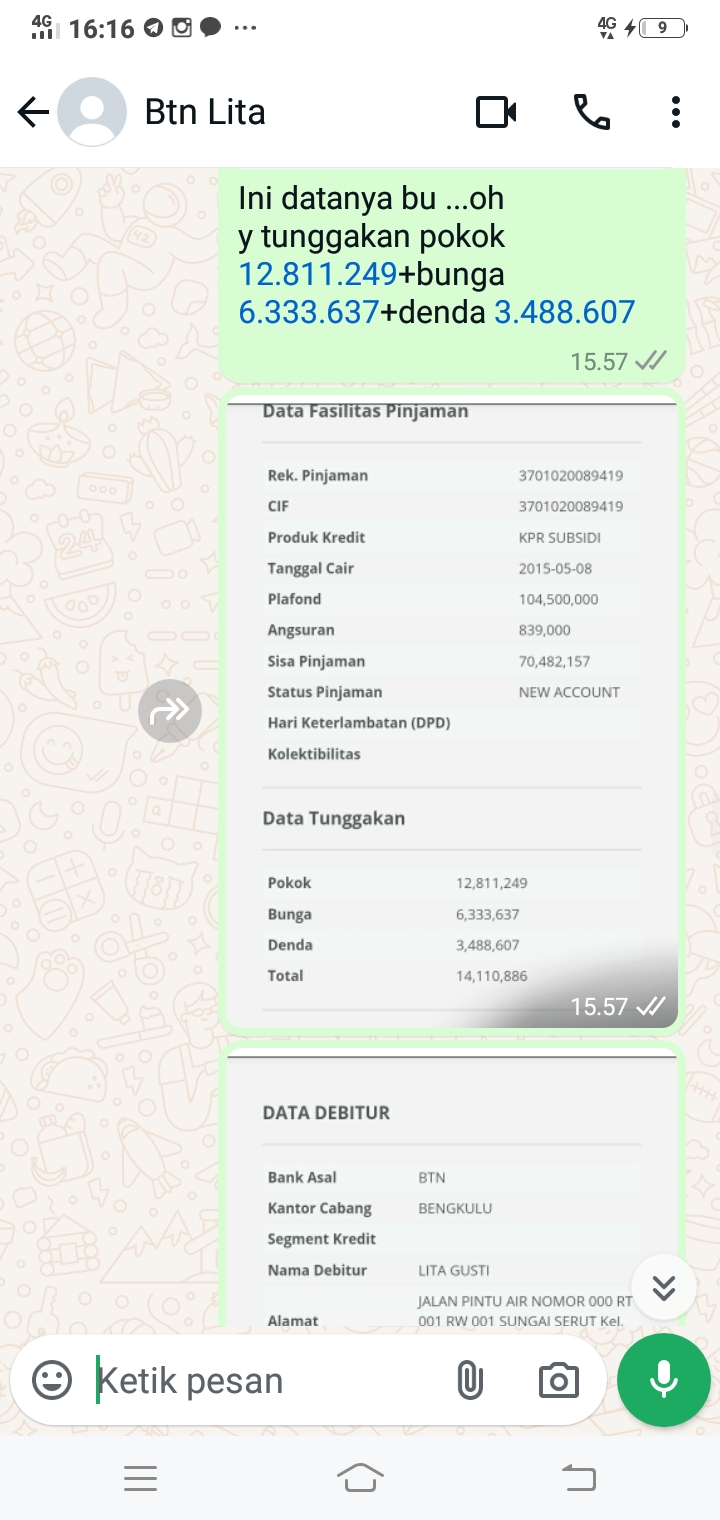Open recent apps with navigation menu button
720x1520 pixels.
tap(140, 1478)
